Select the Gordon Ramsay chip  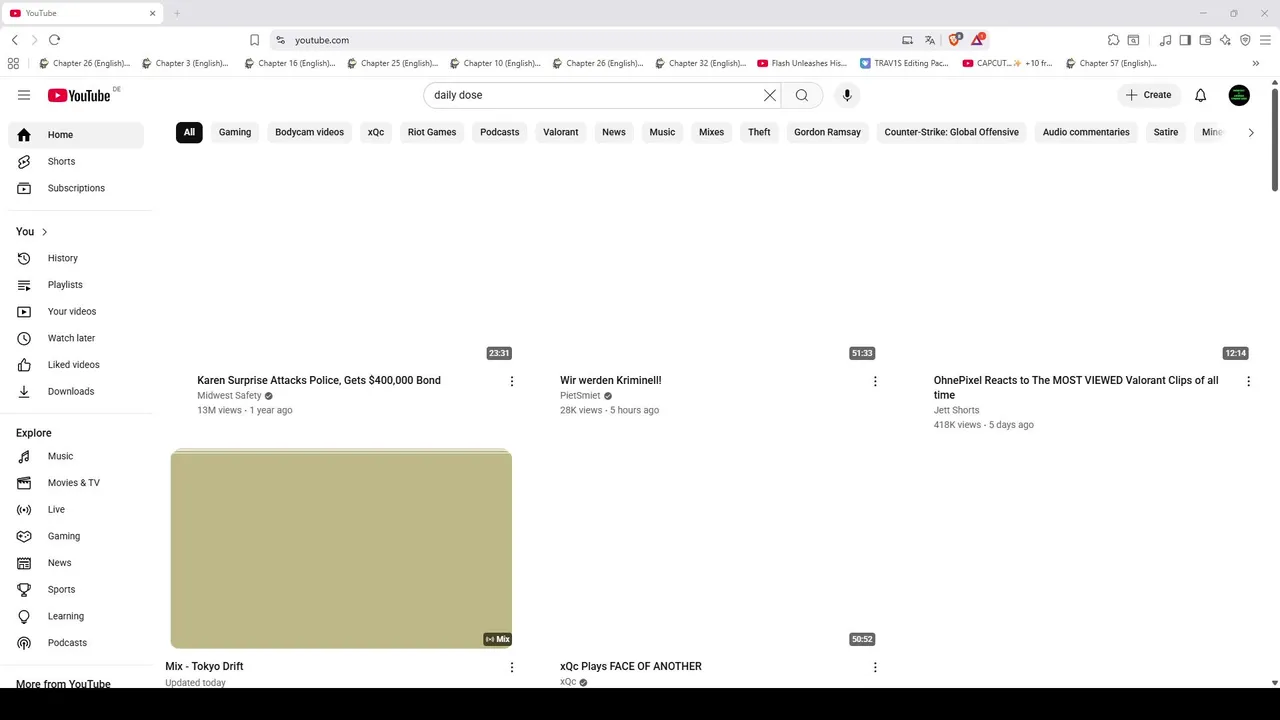pyautogui.click(x=827, y=132)
